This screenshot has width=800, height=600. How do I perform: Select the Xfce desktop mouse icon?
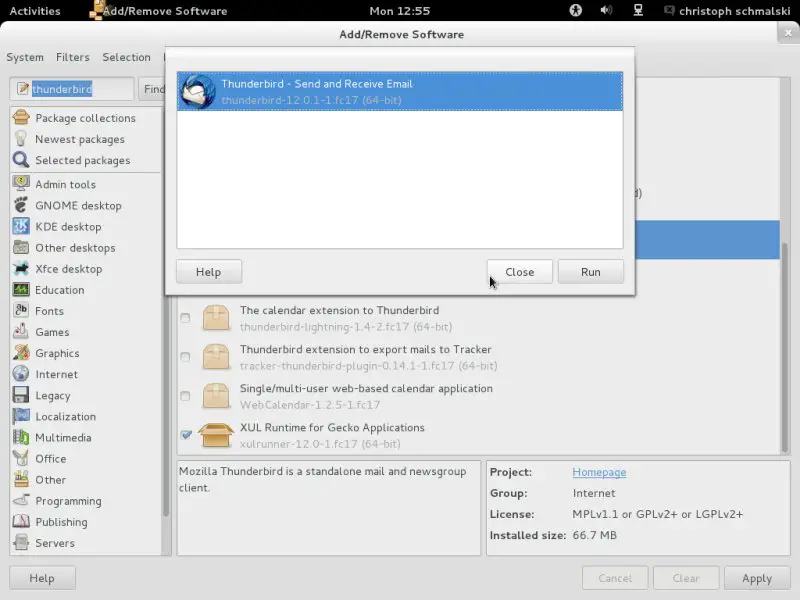(21, 268)
